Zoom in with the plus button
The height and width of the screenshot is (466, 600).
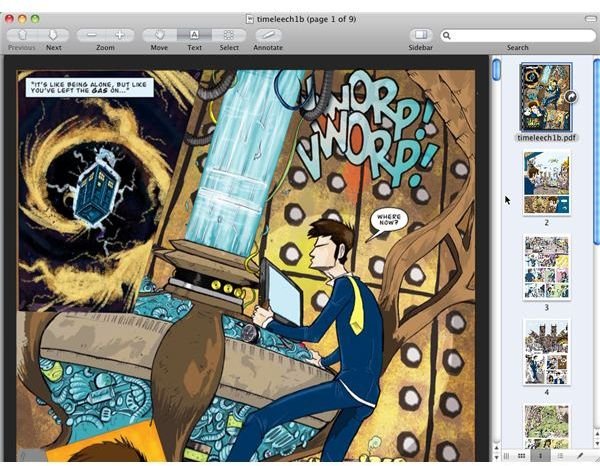click(120, 35)
